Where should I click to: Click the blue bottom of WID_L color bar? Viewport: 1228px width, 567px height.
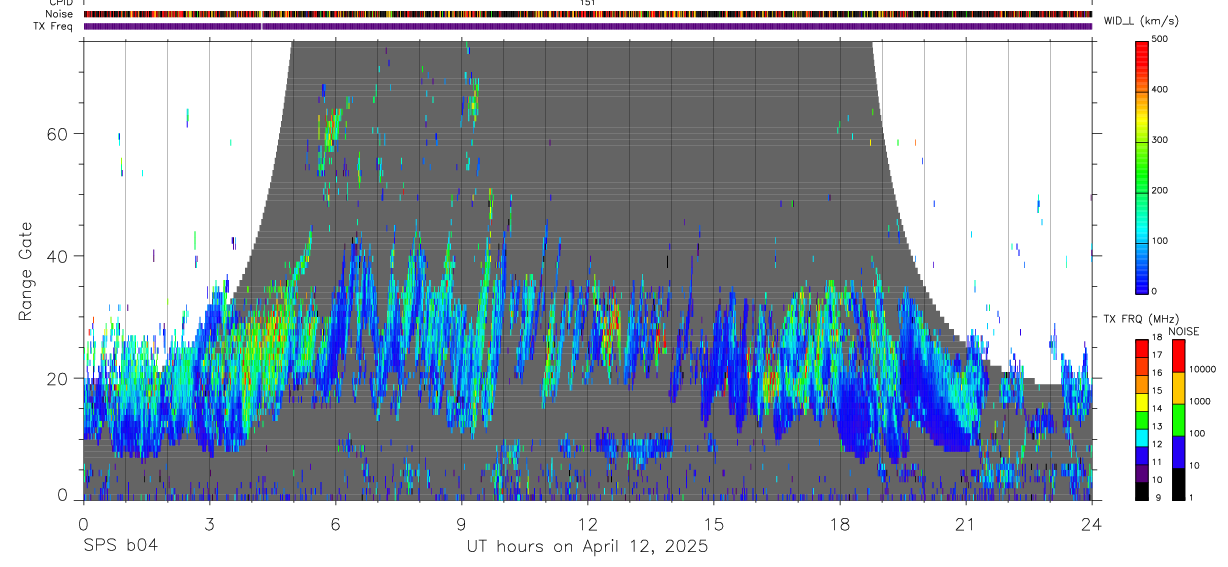1141,284
